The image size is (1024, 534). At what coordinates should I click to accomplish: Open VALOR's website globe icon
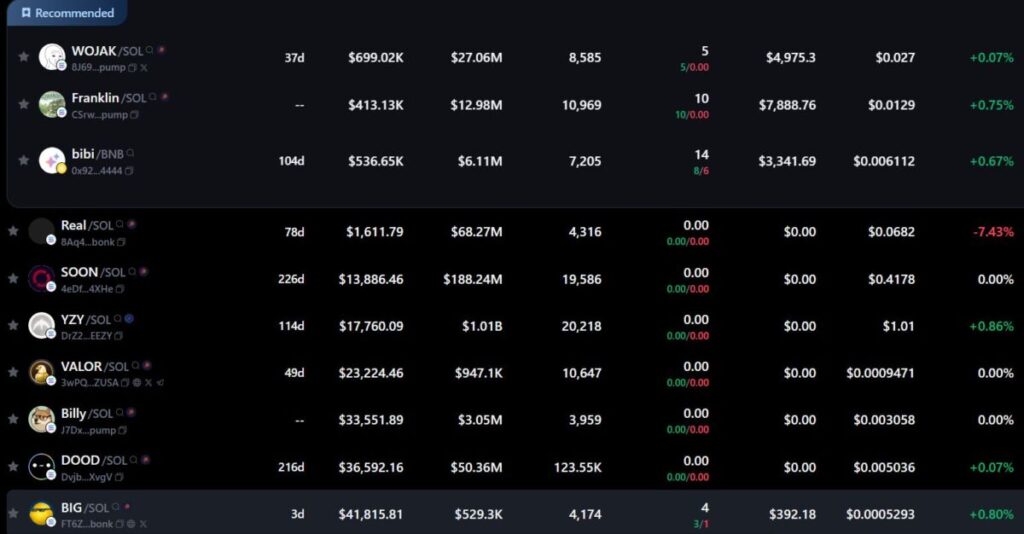(136, 382)
